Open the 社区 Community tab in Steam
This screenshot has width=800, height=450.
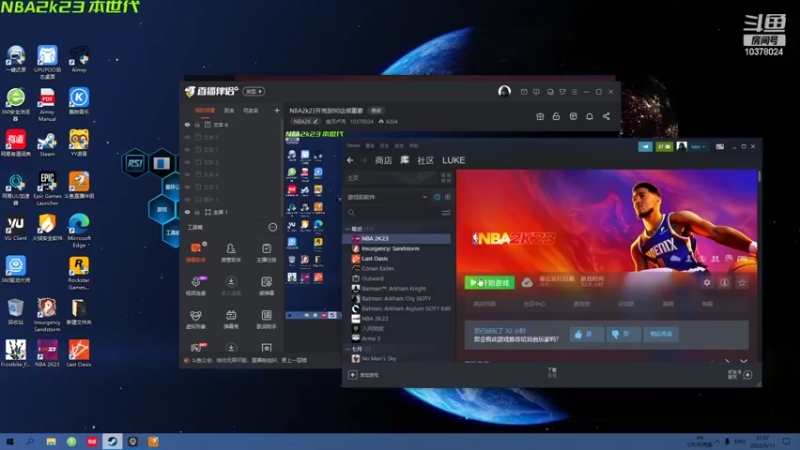pos(426,160)
